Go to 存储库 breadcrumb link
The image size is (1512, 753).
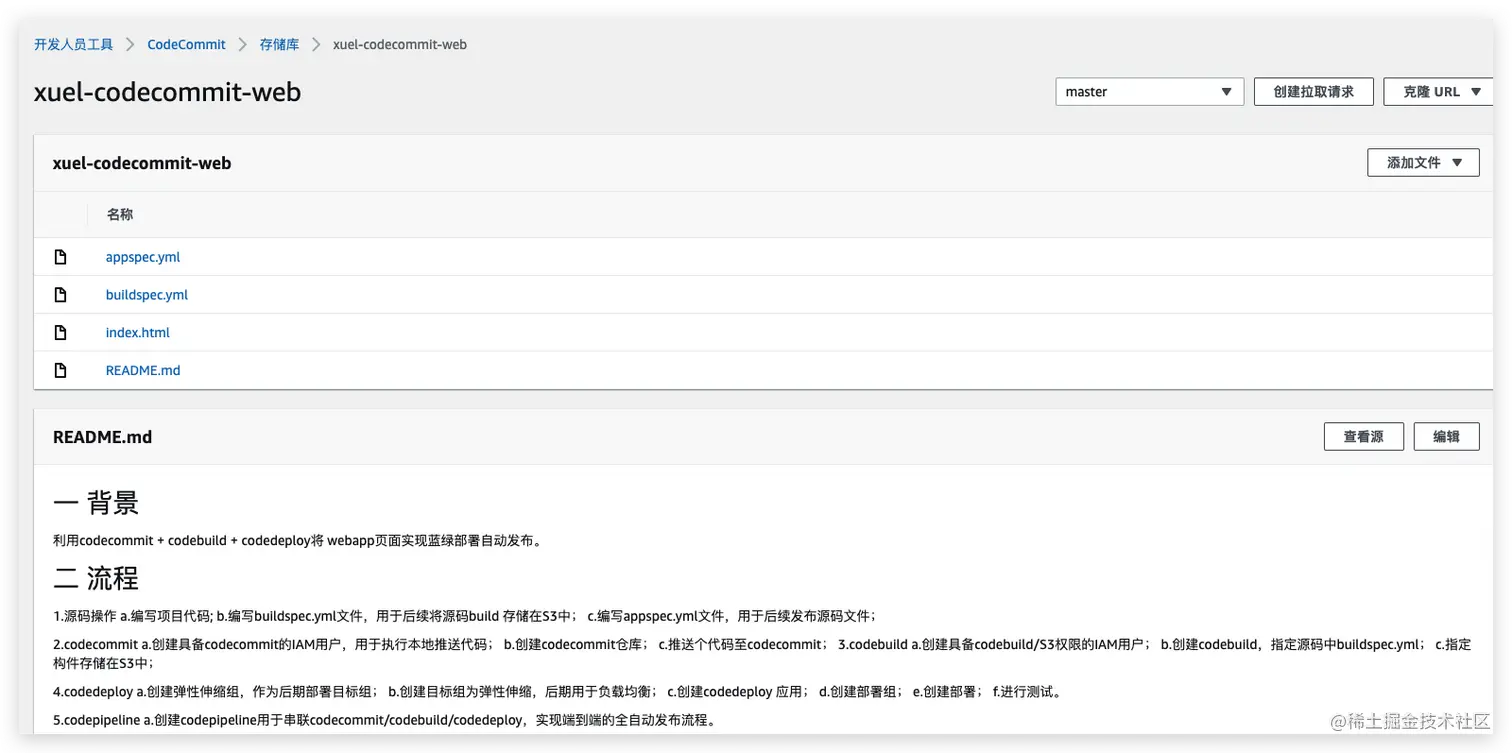(279, 45)
